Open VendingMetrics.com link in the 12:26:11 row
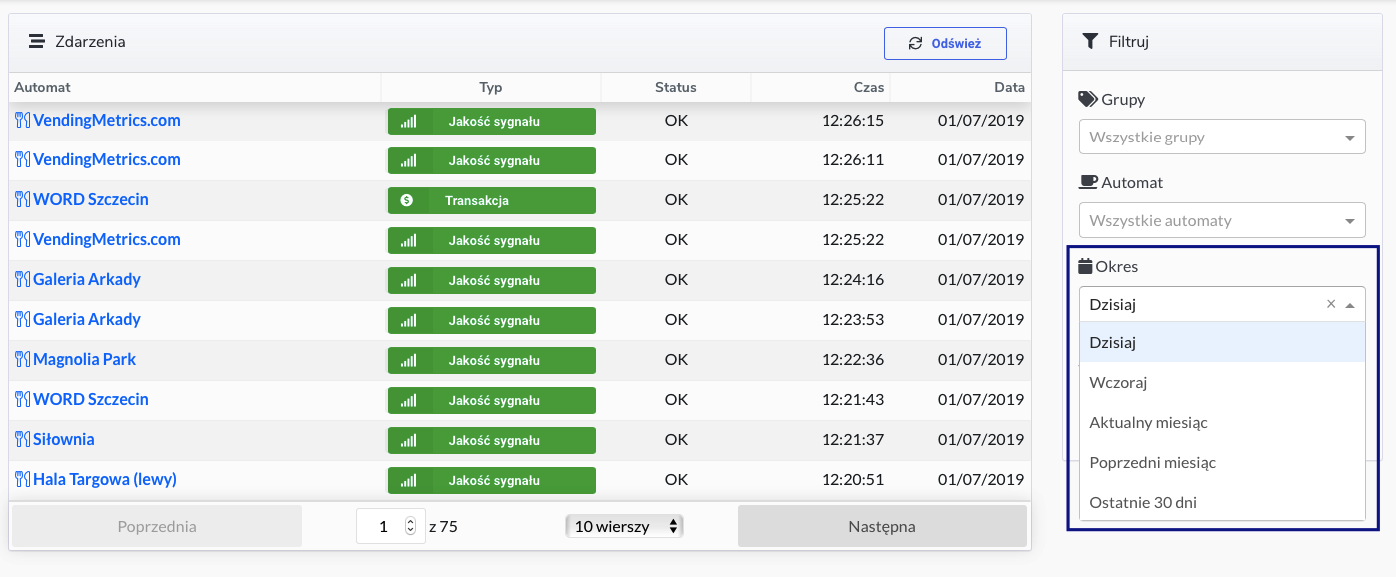Screen dimensions: 1396x577 (107, 159)
